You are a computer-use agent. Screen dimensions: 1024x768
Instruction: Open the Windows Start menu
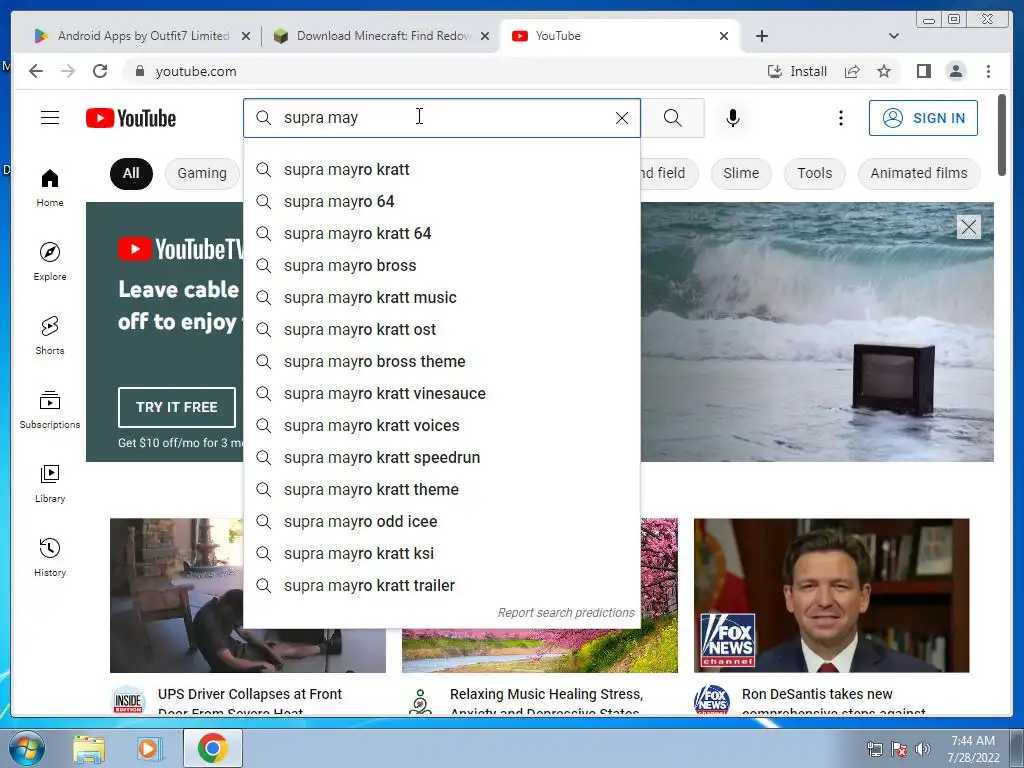[x=27, y=748]
